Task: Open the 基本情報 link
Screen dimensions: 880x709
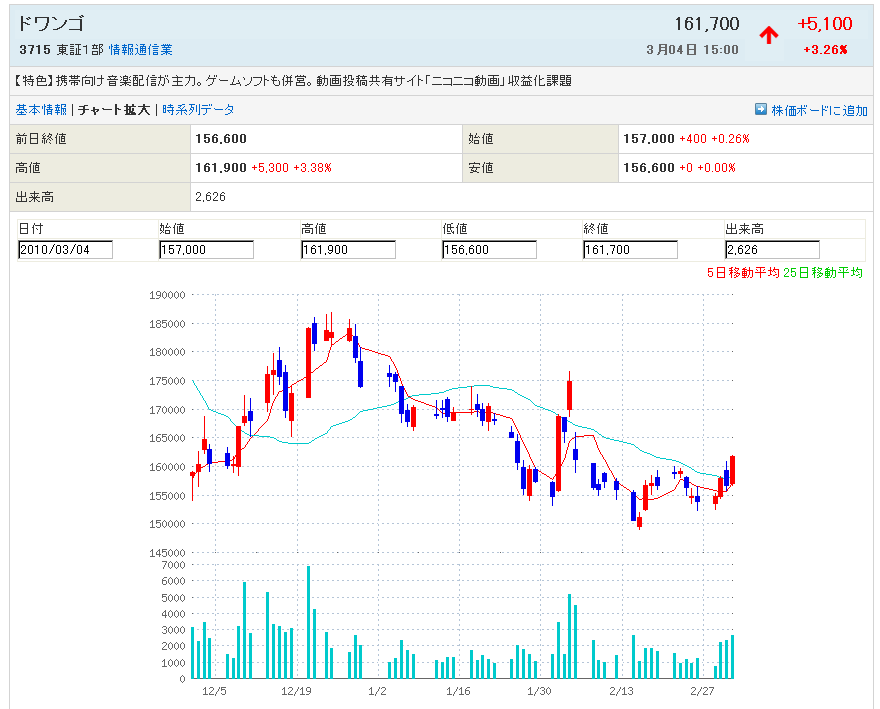Action: [x=41, y=110]
